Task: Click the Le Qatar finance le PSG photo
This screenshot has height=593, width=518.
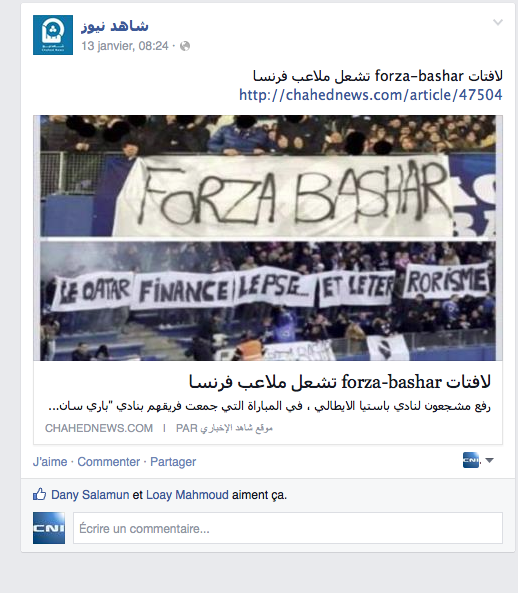Action: (268, 301)
